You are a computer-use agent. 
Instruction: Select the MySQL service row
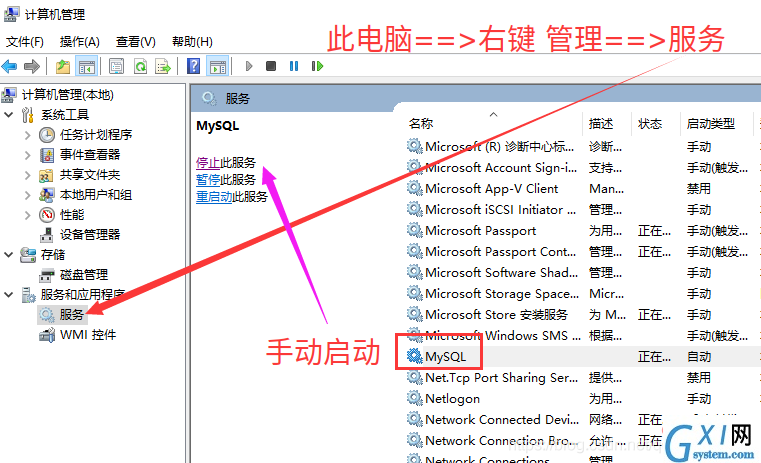pyautogui.click(x=582, y=357)
